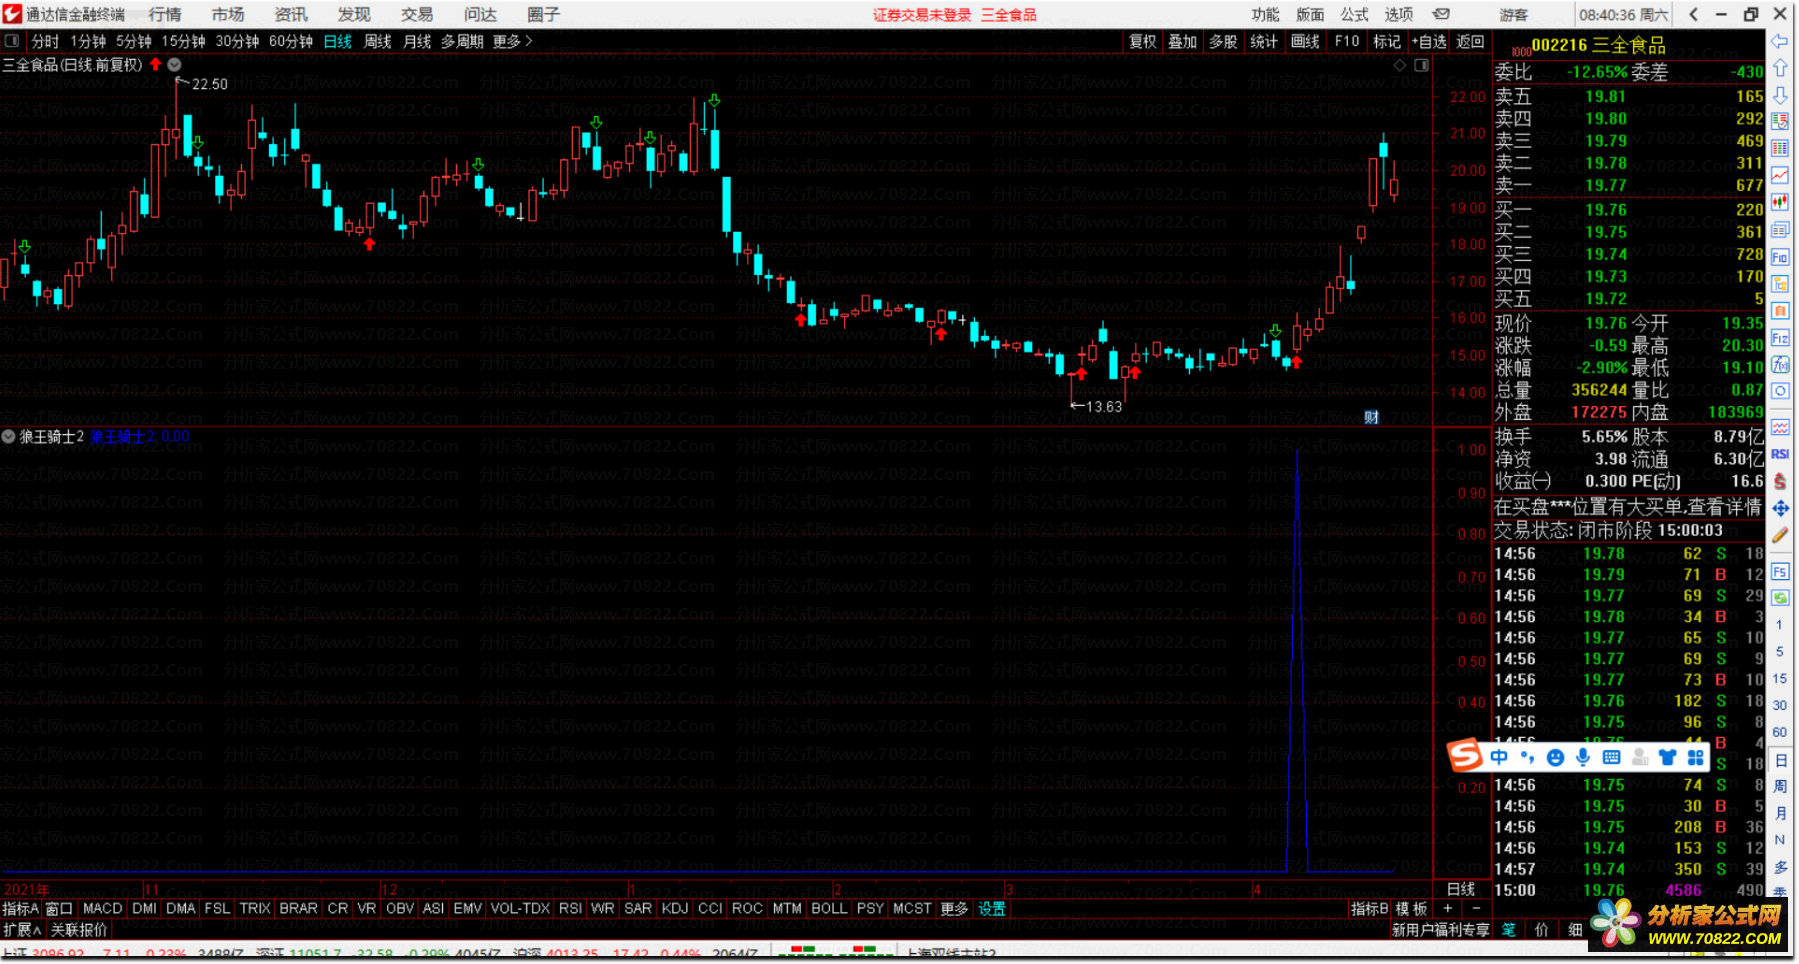Click the TDX red logo icon
1799x964 pixels.
pyautogui.click(x=12, y=14)
